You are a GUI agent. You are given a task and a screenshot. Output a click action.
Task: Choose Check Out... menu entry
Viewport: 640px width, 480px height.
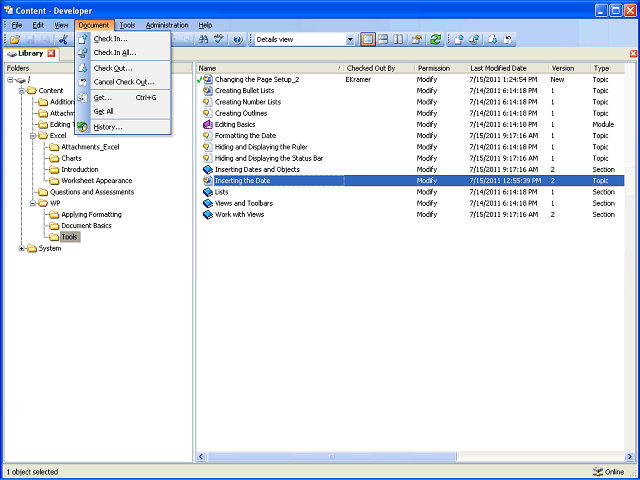tap(123, 68)
